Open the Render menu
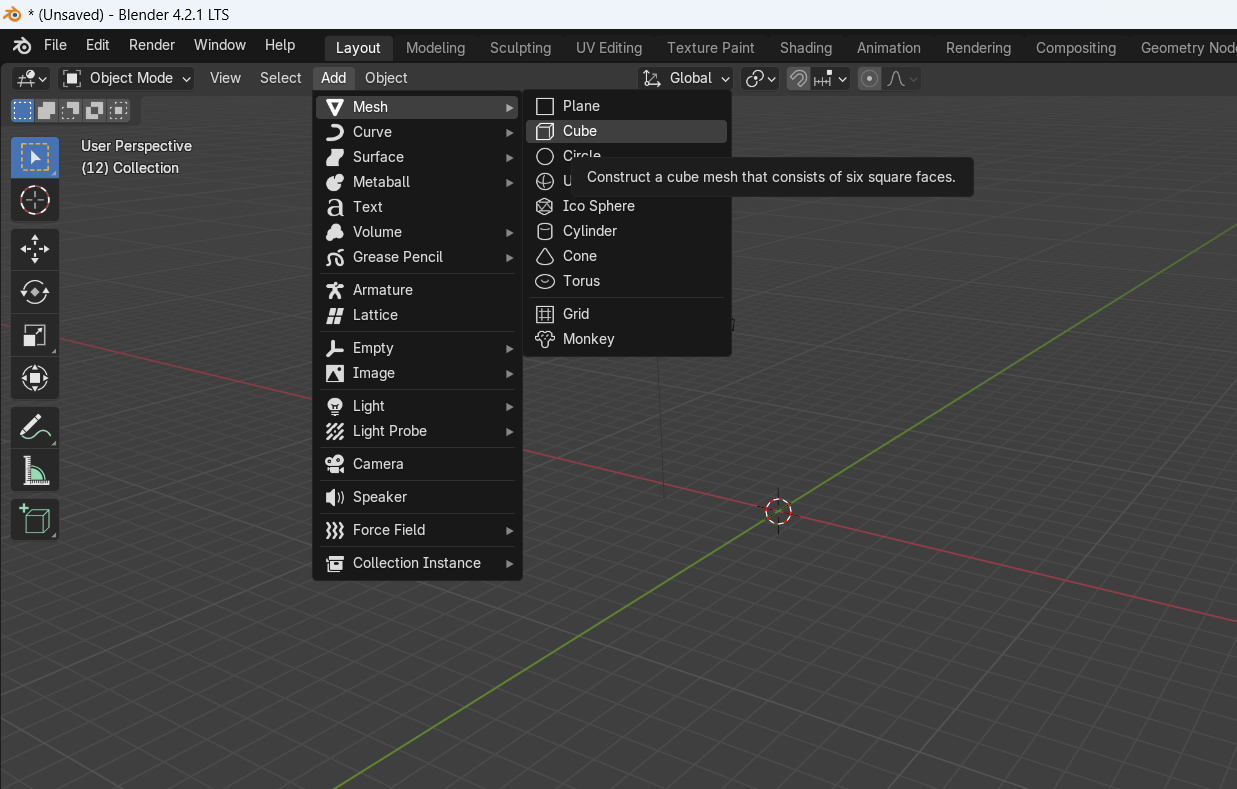This screenshot has height=789, width=1237. pyautogui.click(x=152, y=45)
